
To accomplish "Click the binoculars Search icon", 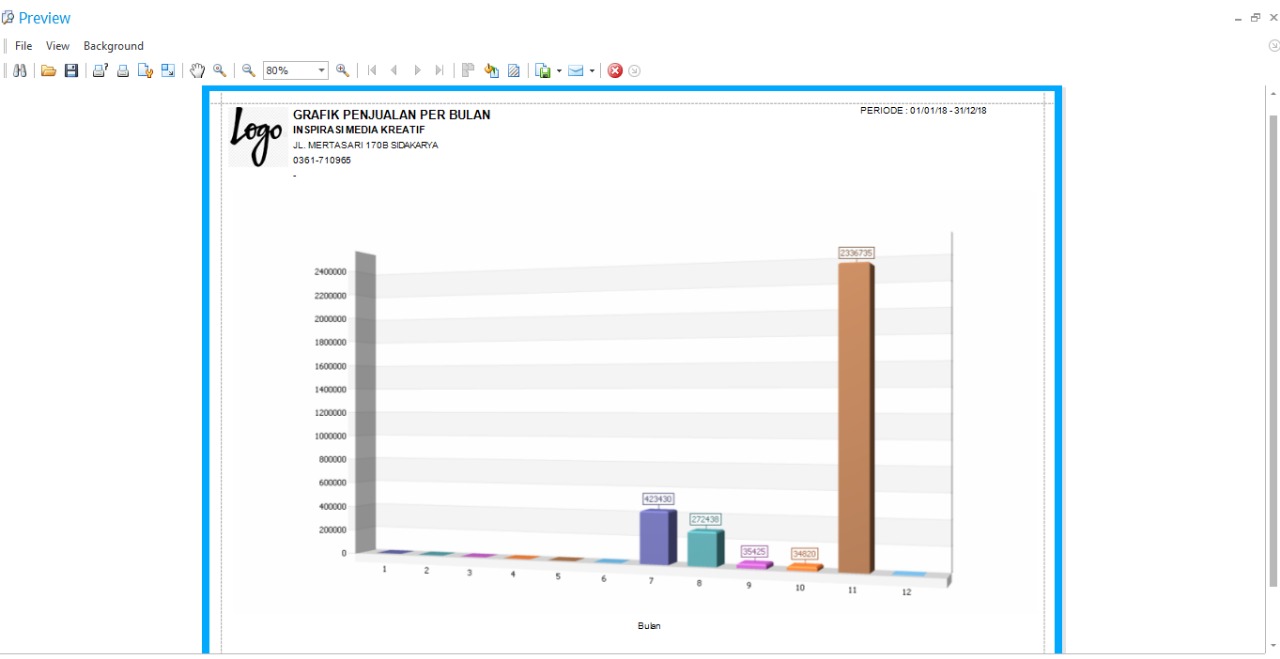I will coord(20,71).
